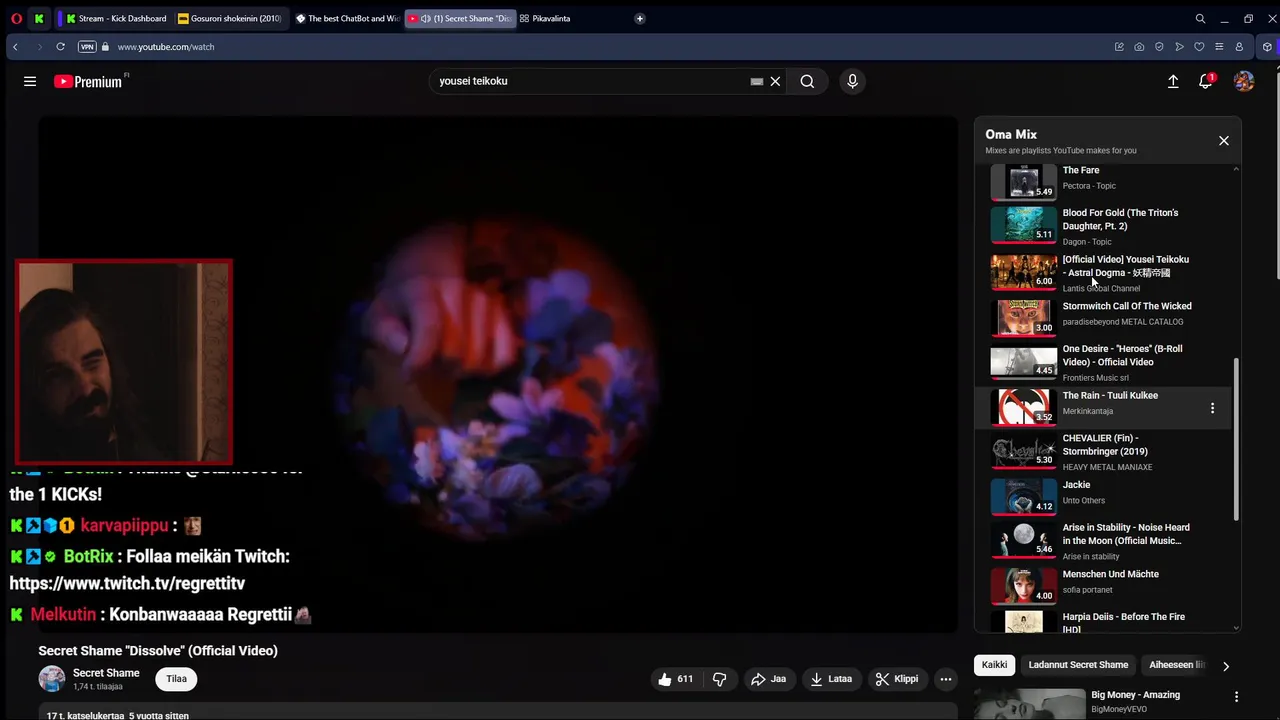Select Ladannut Secret Shame filter chip
The image size is (1280, 720).
1078,665
